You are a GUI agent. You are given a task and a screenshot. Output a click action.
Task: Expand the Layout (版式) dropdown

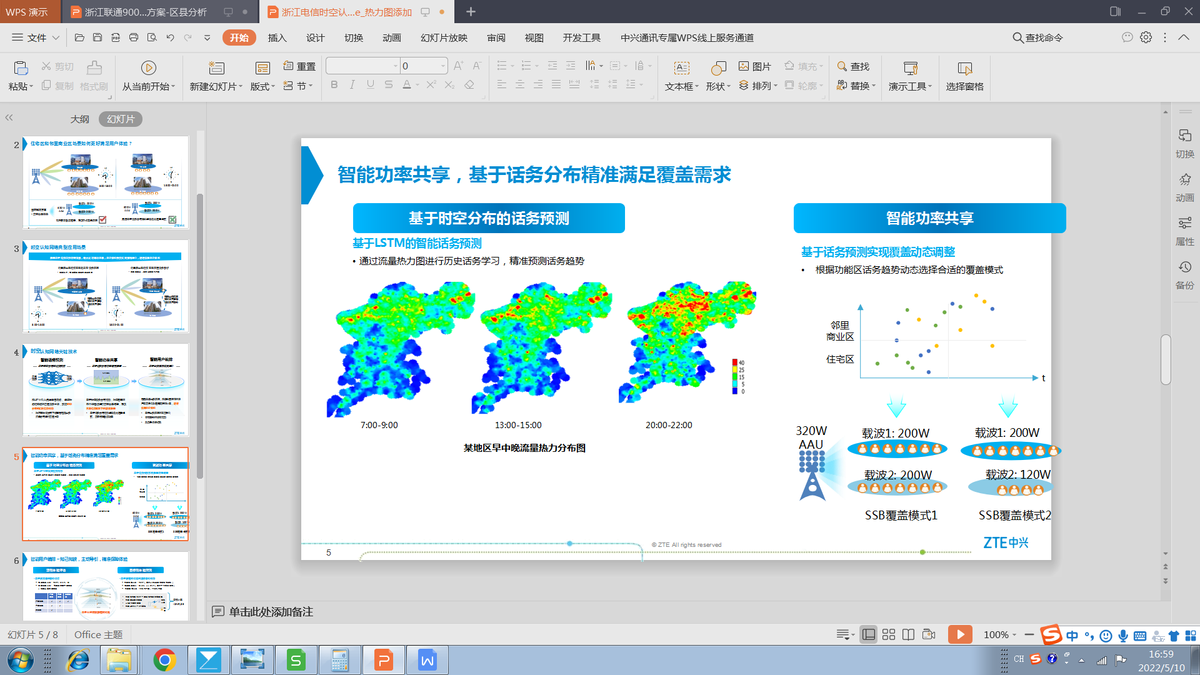[264, 87]
